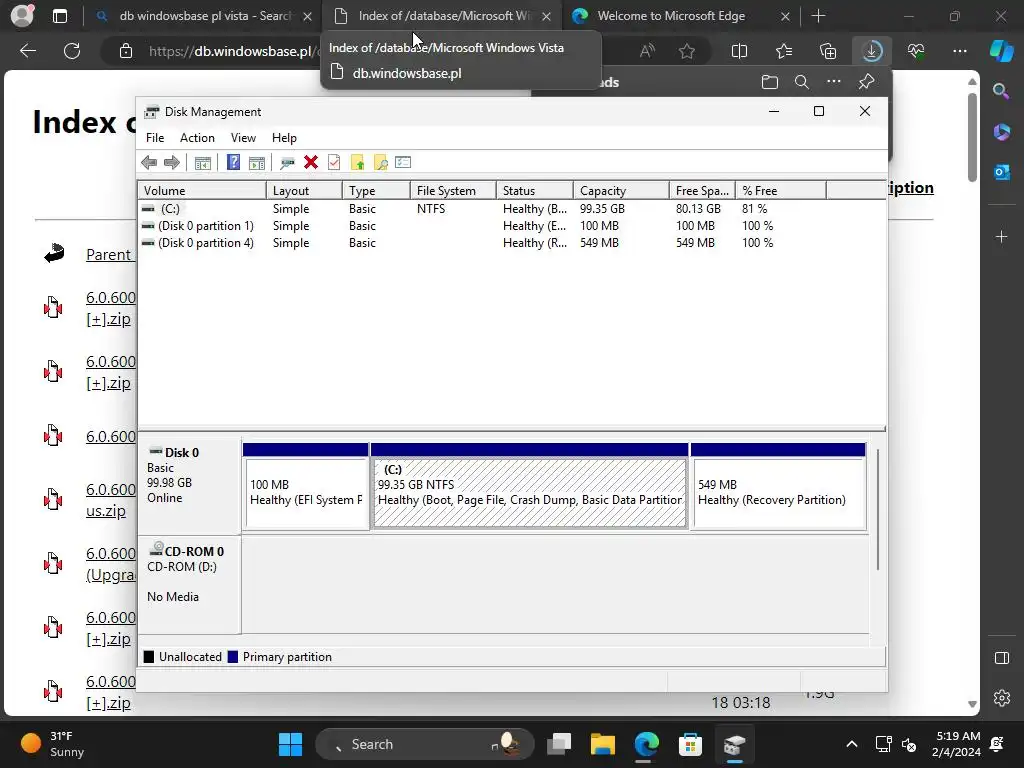
Task: Click the folder with green arrow toolbar icon
Action: pos(357,163)
